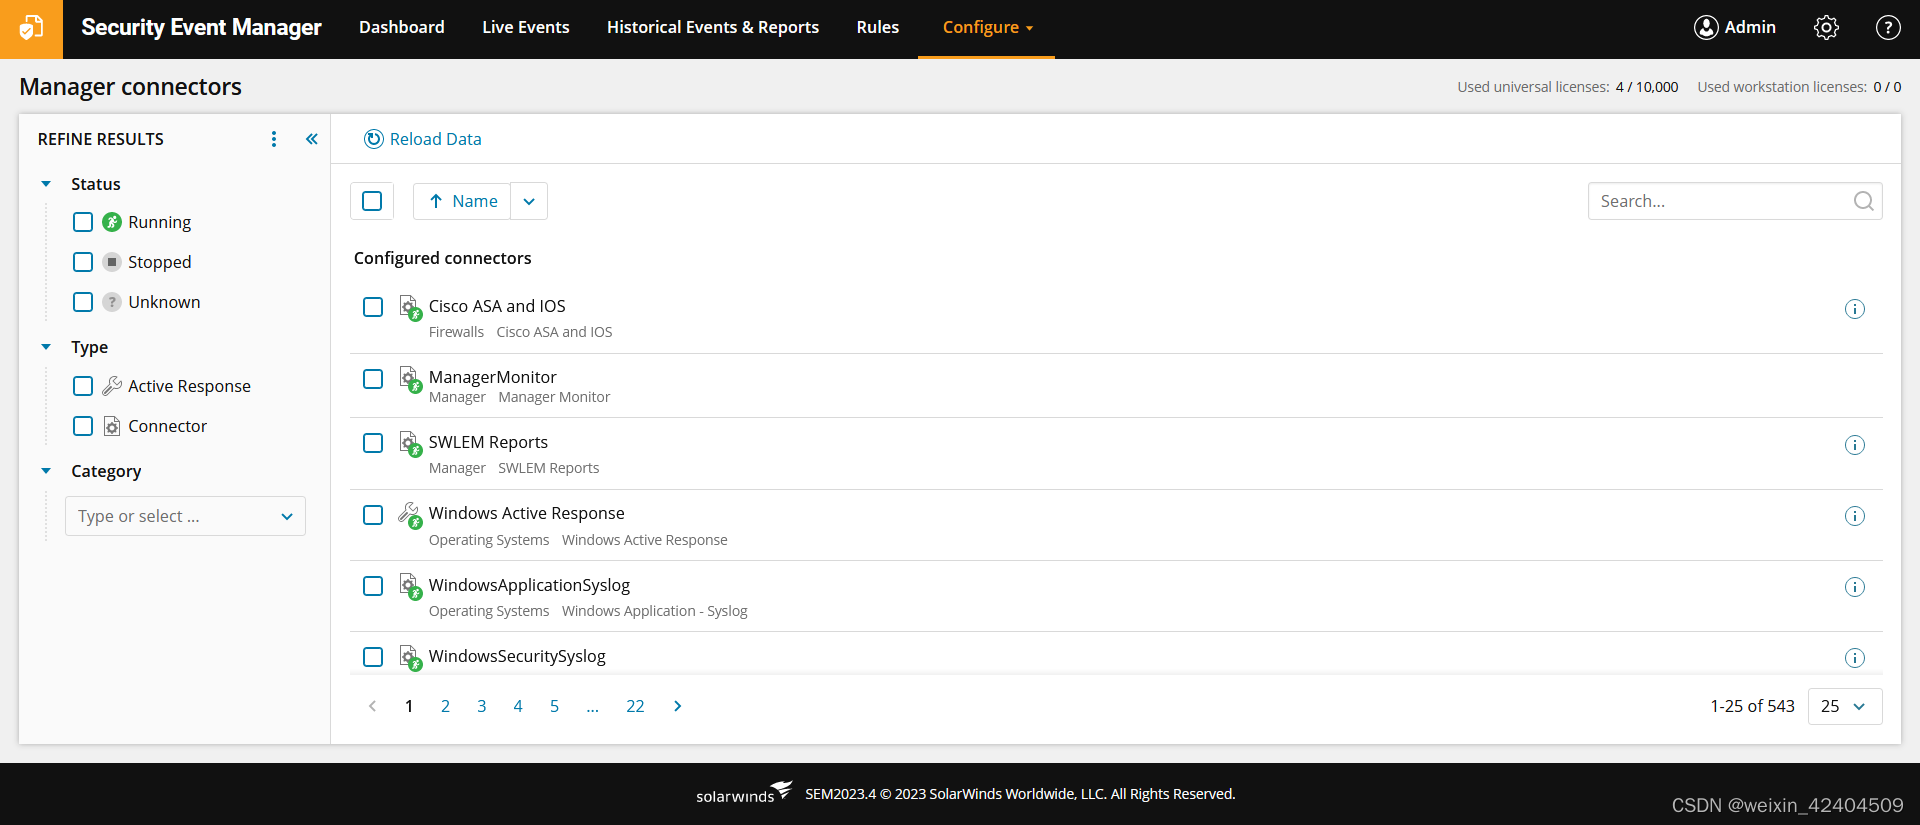Toggle sort direction with Name button
This screenshot has height=825, width=1920.
462,201
